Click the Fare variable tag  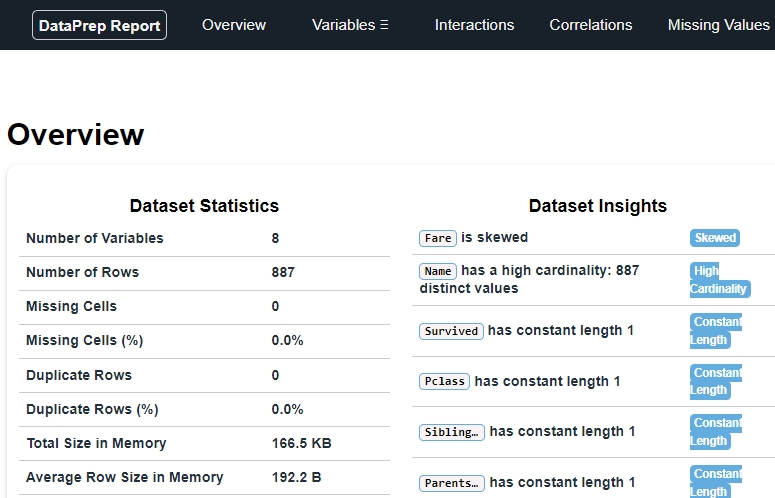(438, 238)
